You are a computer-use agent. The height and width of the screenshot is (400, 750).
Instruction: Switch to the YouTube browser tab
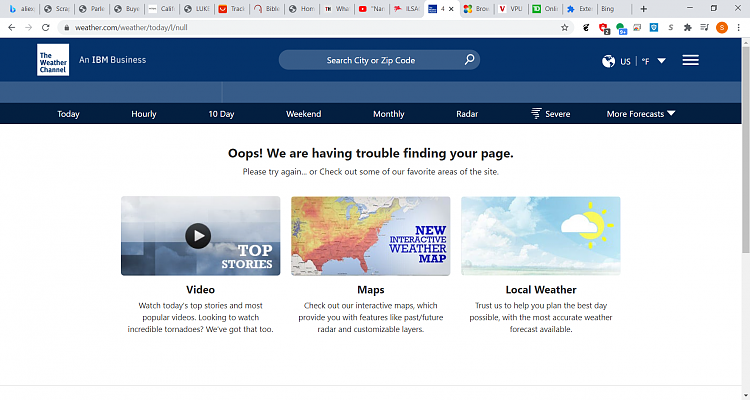[x=373, y=9]
